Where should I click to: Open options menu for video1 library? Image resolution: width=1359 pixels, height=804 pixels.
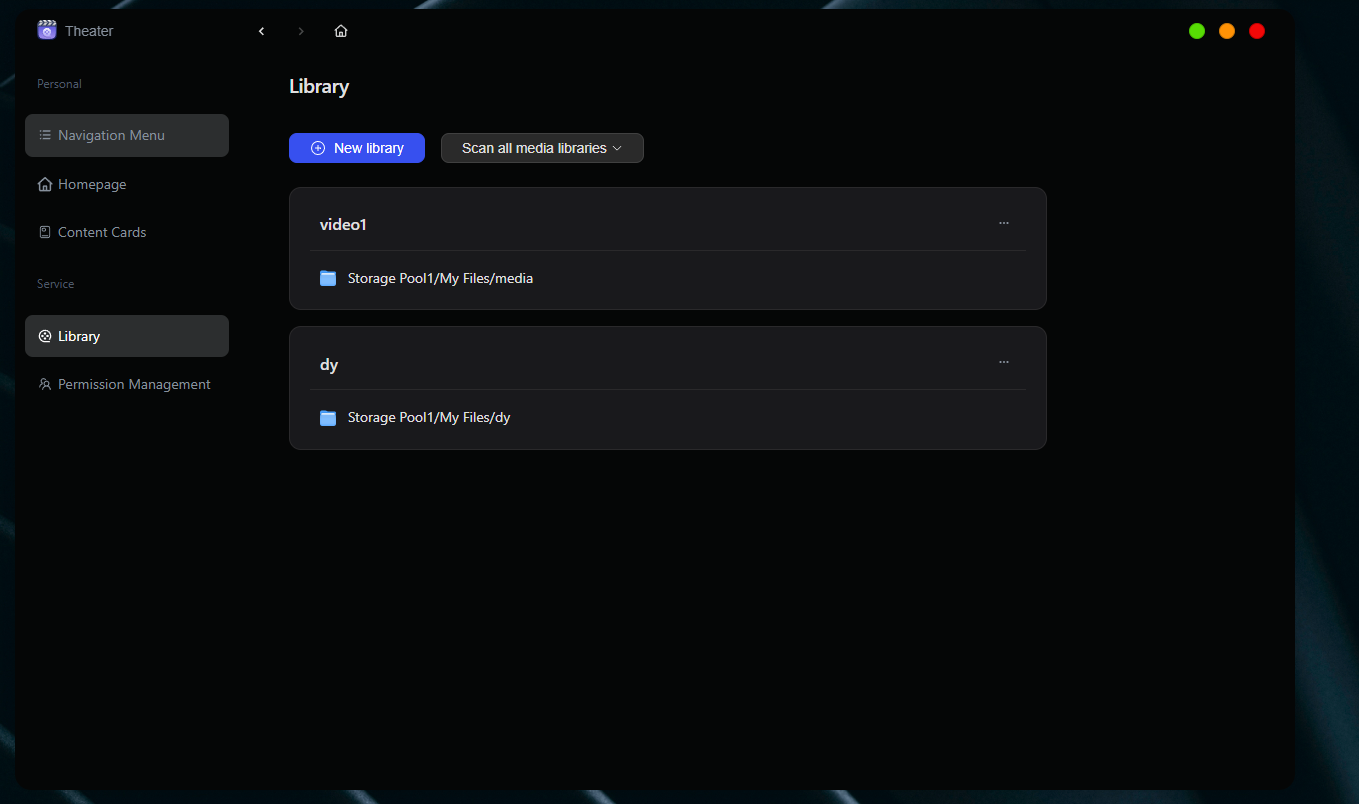tap(1004, 223)
